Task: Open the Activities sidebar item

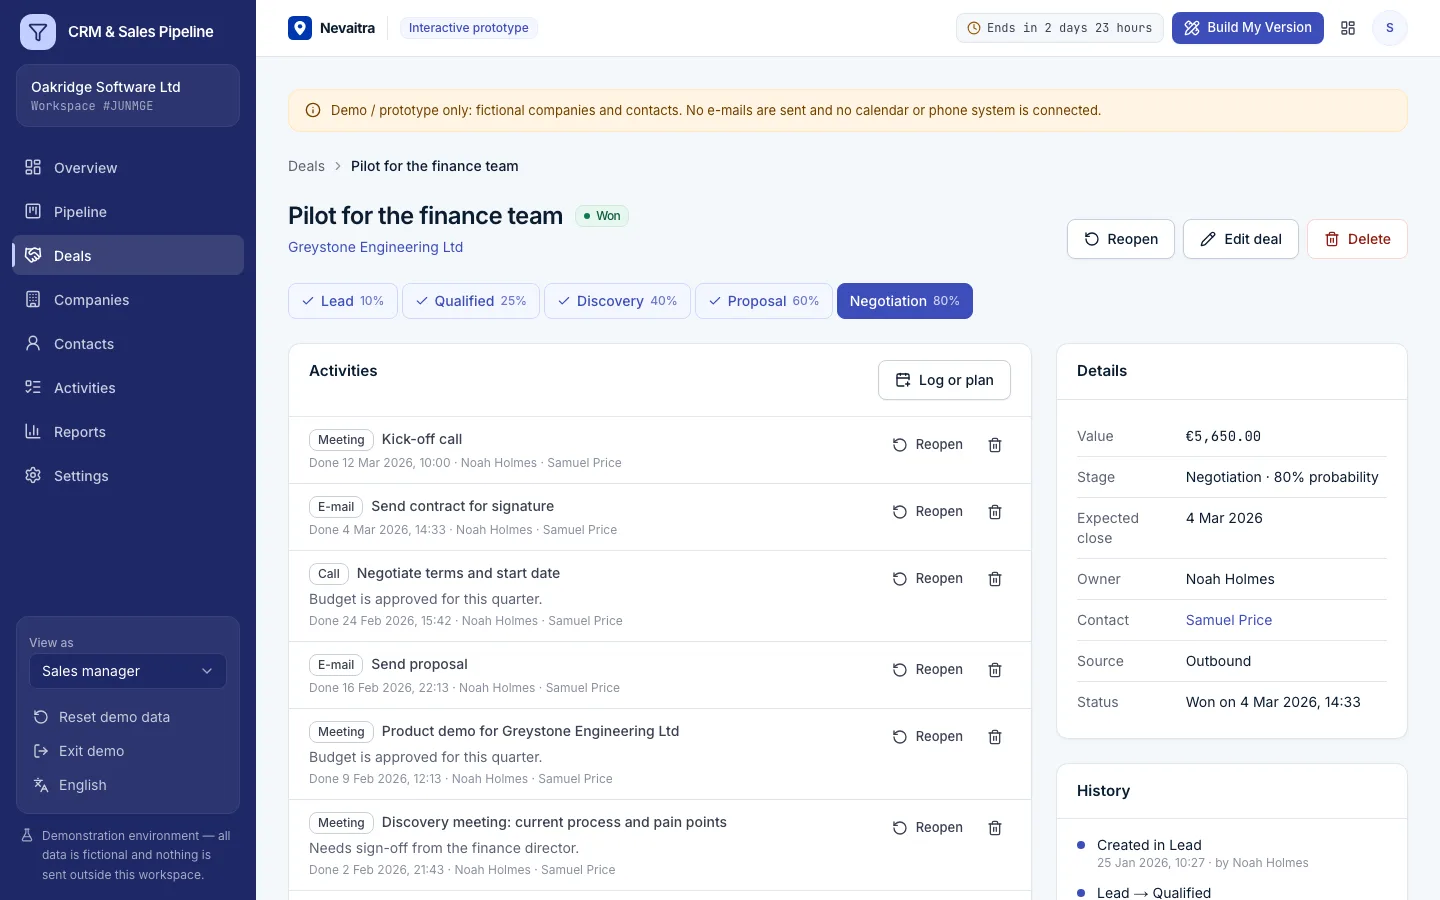Action: point(128,388)
